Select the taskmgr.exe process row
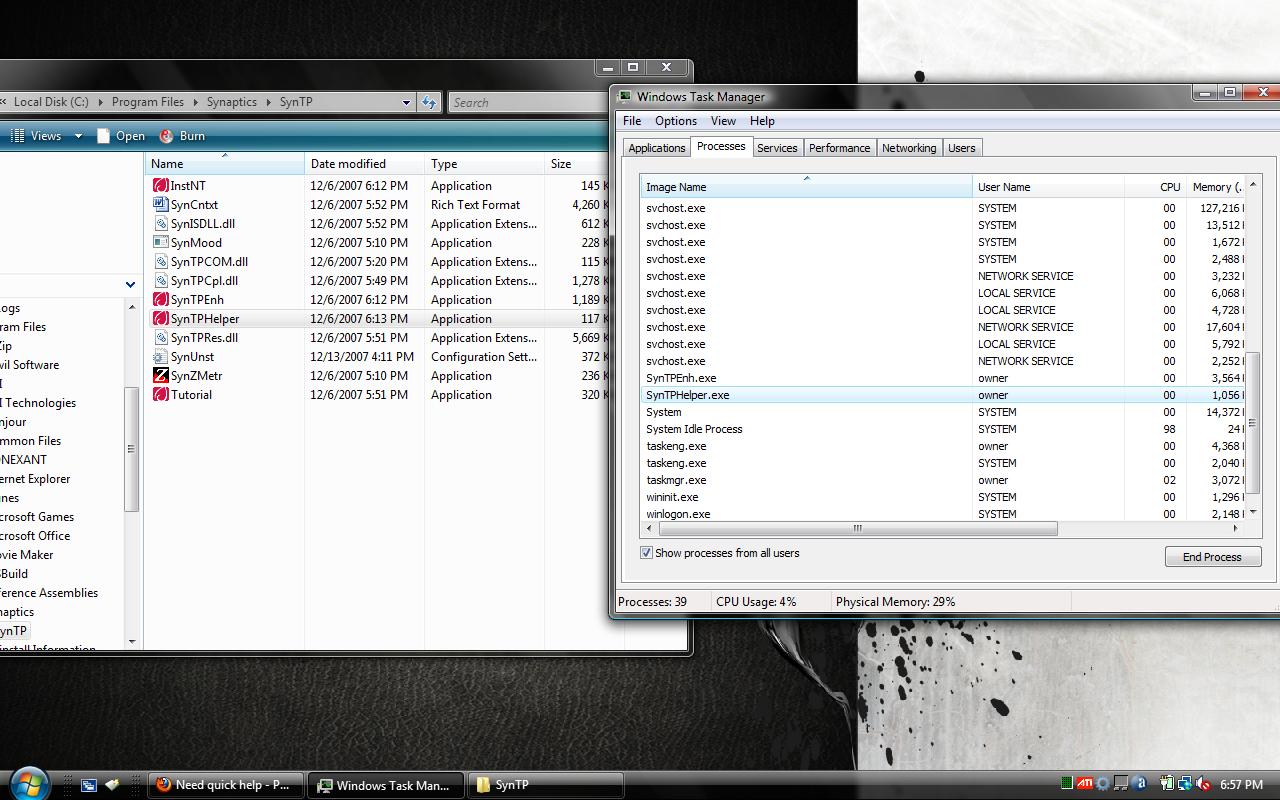 [x=943, y=480]
